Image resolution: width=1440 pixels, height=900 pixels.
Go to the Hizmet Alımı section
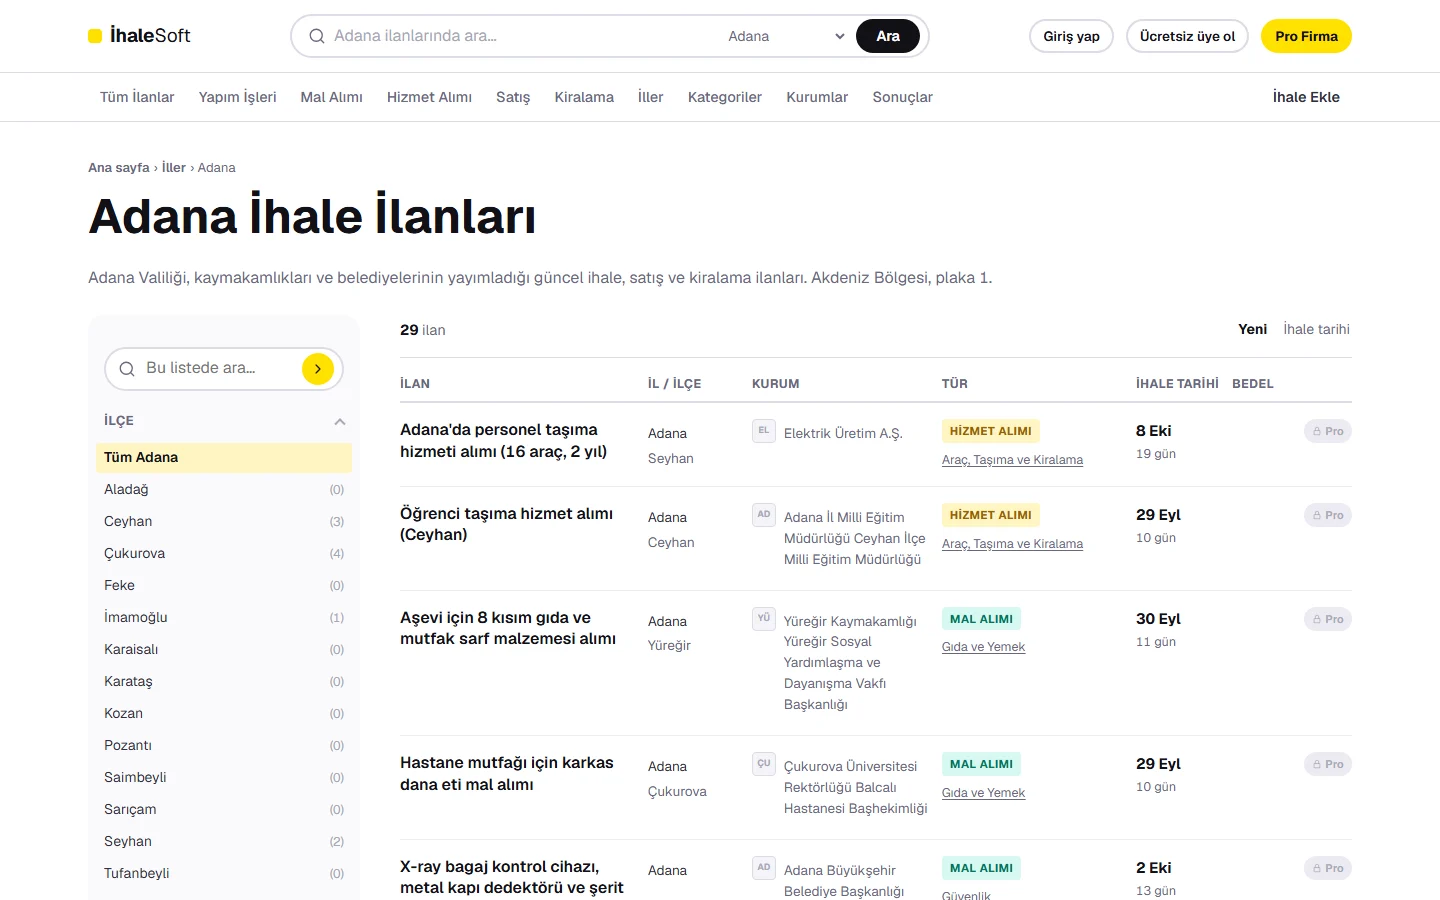coord(429,97)
